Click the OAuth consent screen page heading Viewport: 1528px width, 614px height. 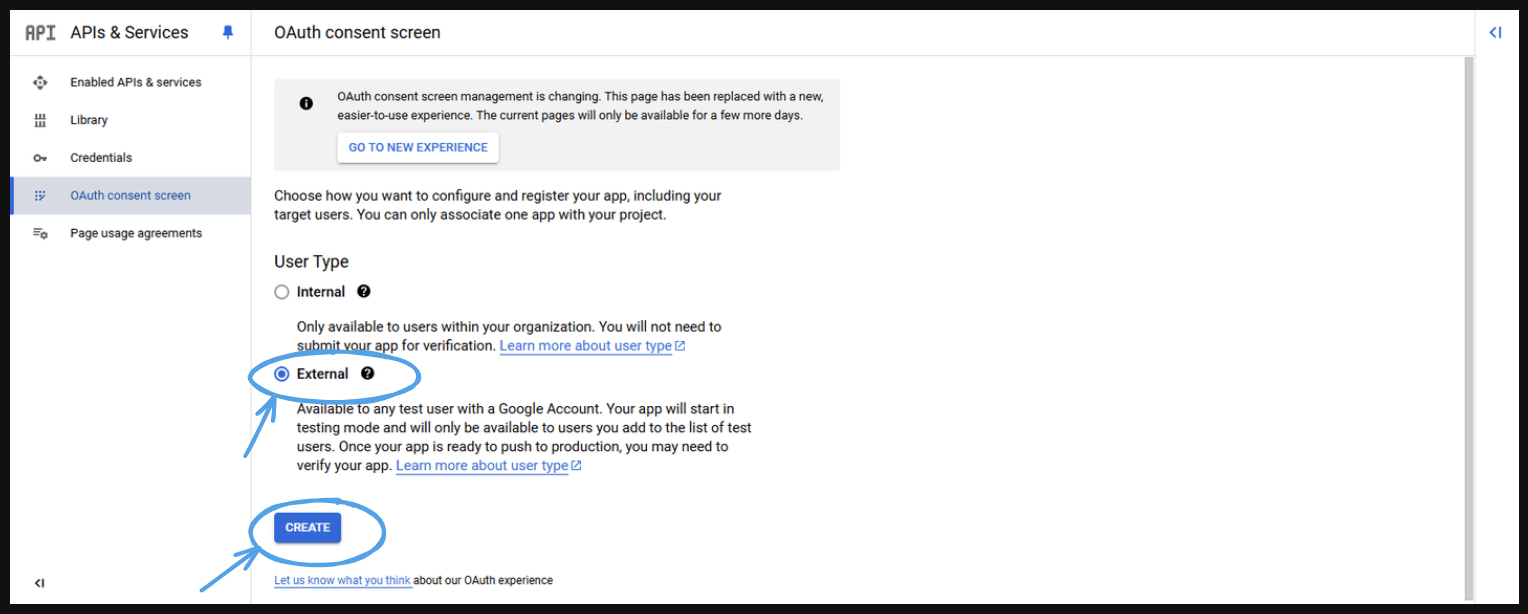coord(357,33)
